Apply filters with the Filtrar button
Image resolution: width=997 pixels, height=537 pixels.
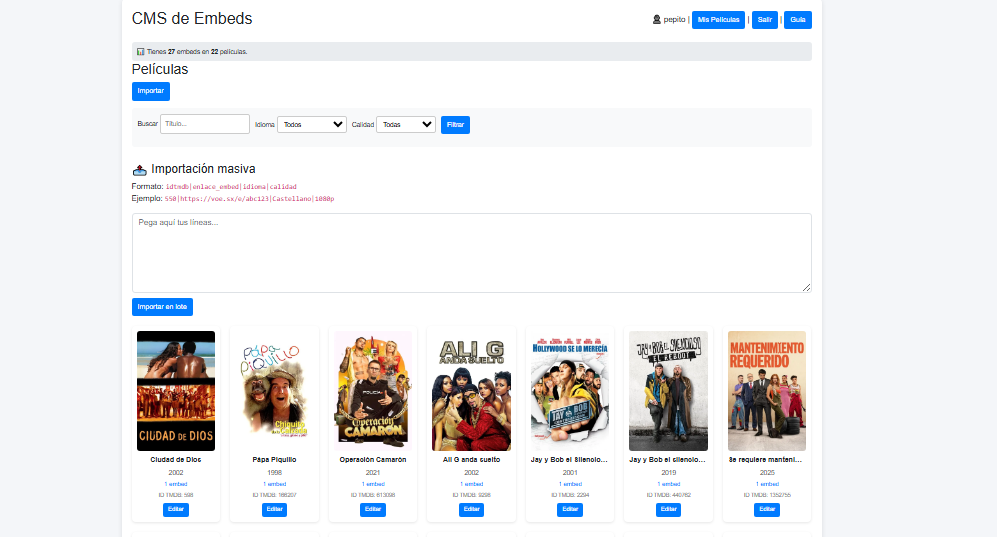point(455,124)
